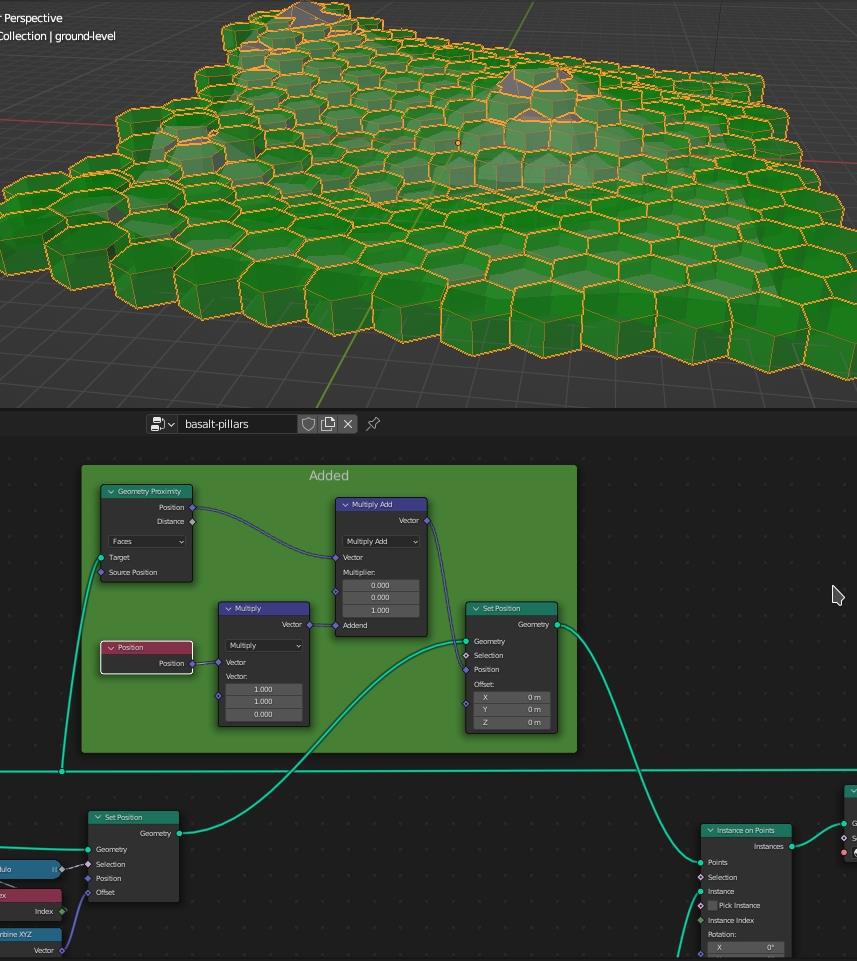Click the Multiply node's 0.000 vector value
Screen dimensions: 857x961
point(263,714)
